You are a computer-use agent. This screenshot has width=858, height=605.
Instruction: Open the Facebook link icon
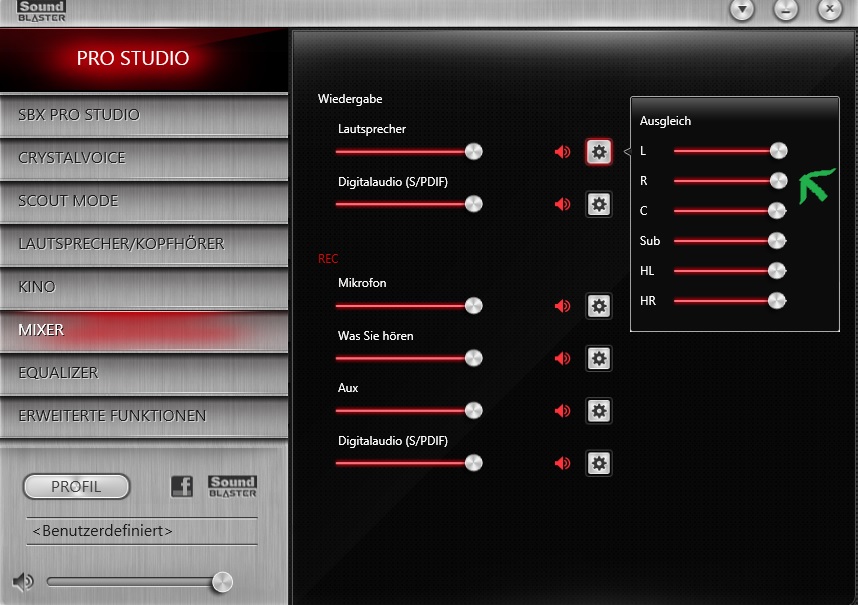point(182,486)
